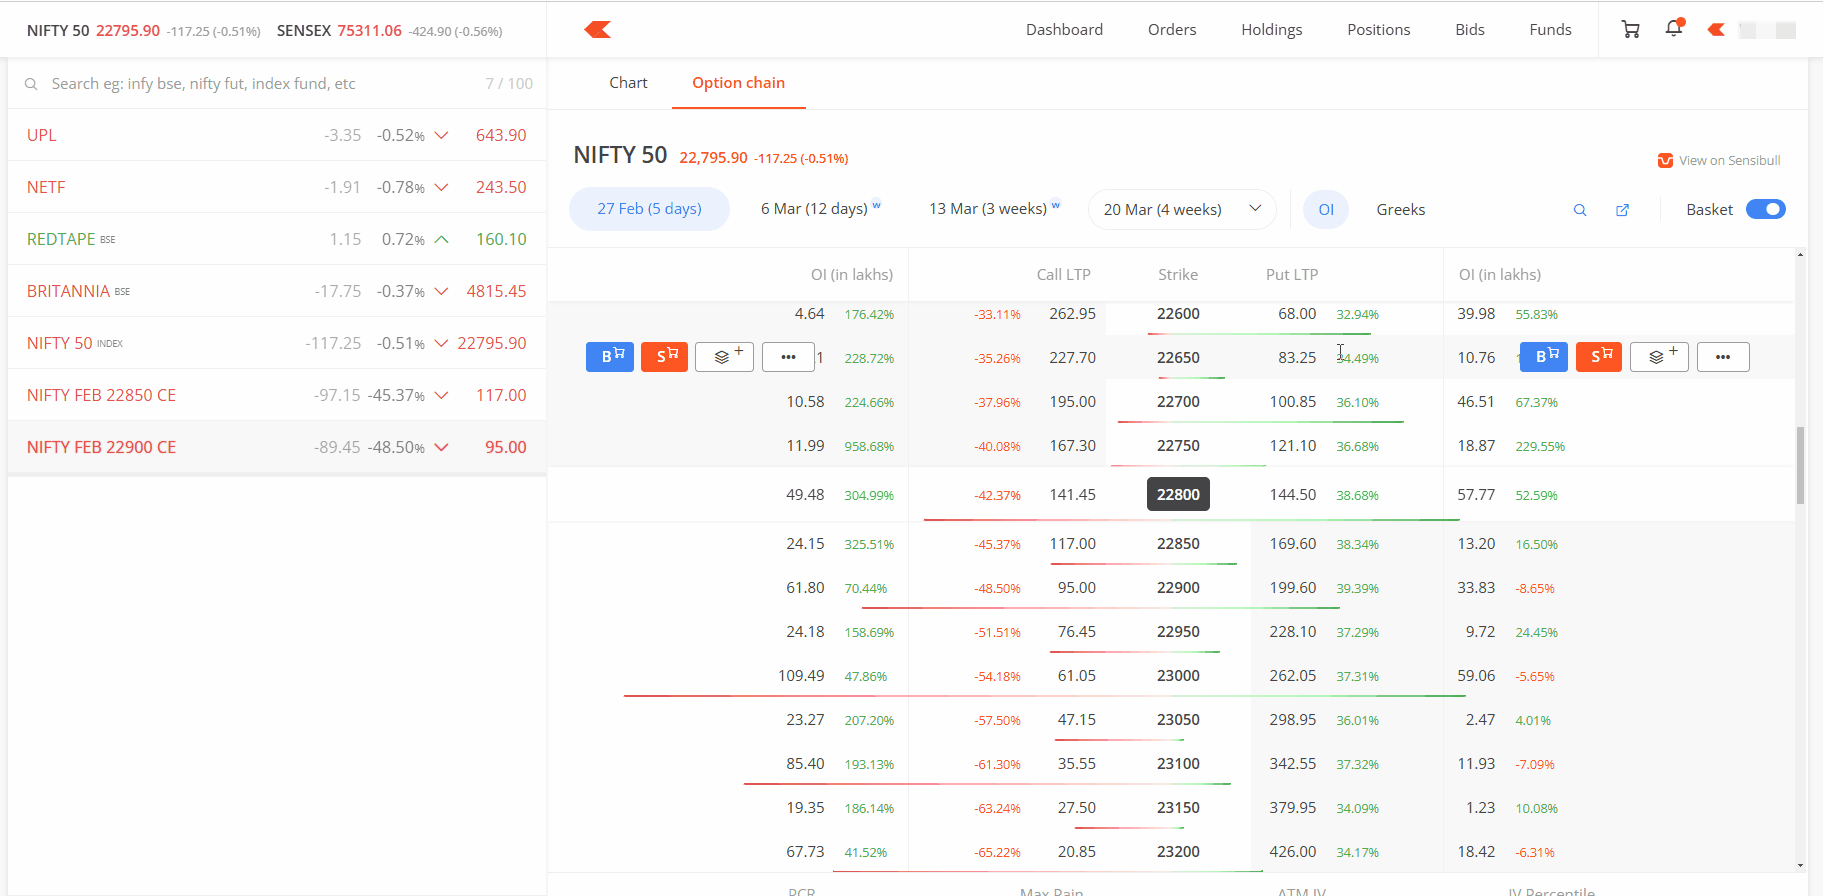Open the notifications bell
The width and height of the screenshot is (1823, 896).
(x=1674, y=29)
